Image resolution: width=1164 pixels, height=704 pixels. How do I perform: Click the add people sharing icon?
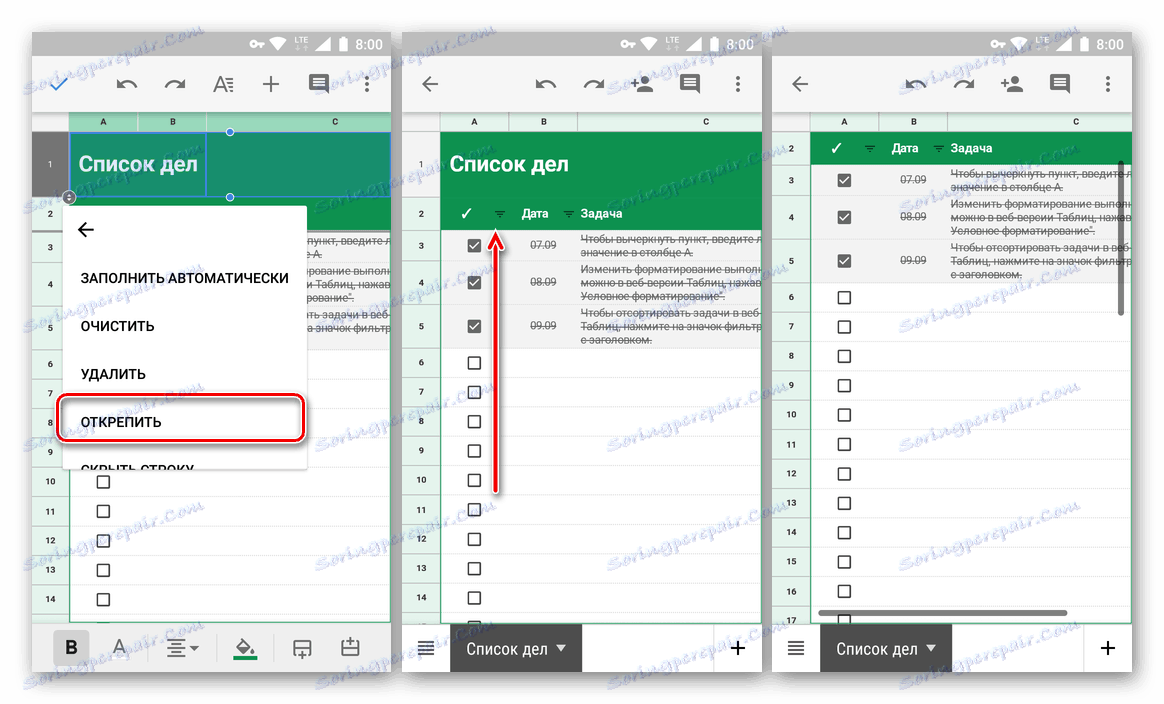tap(641, 84)
